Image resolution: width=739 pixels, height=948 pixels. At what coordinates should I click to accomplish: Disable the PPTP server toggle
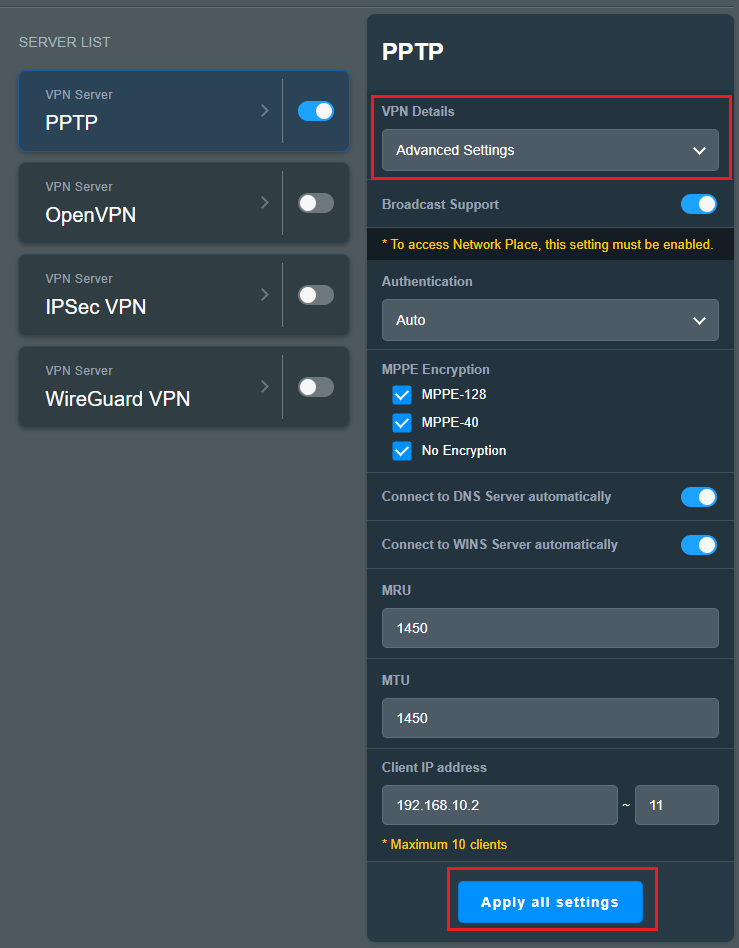[316, 111]
